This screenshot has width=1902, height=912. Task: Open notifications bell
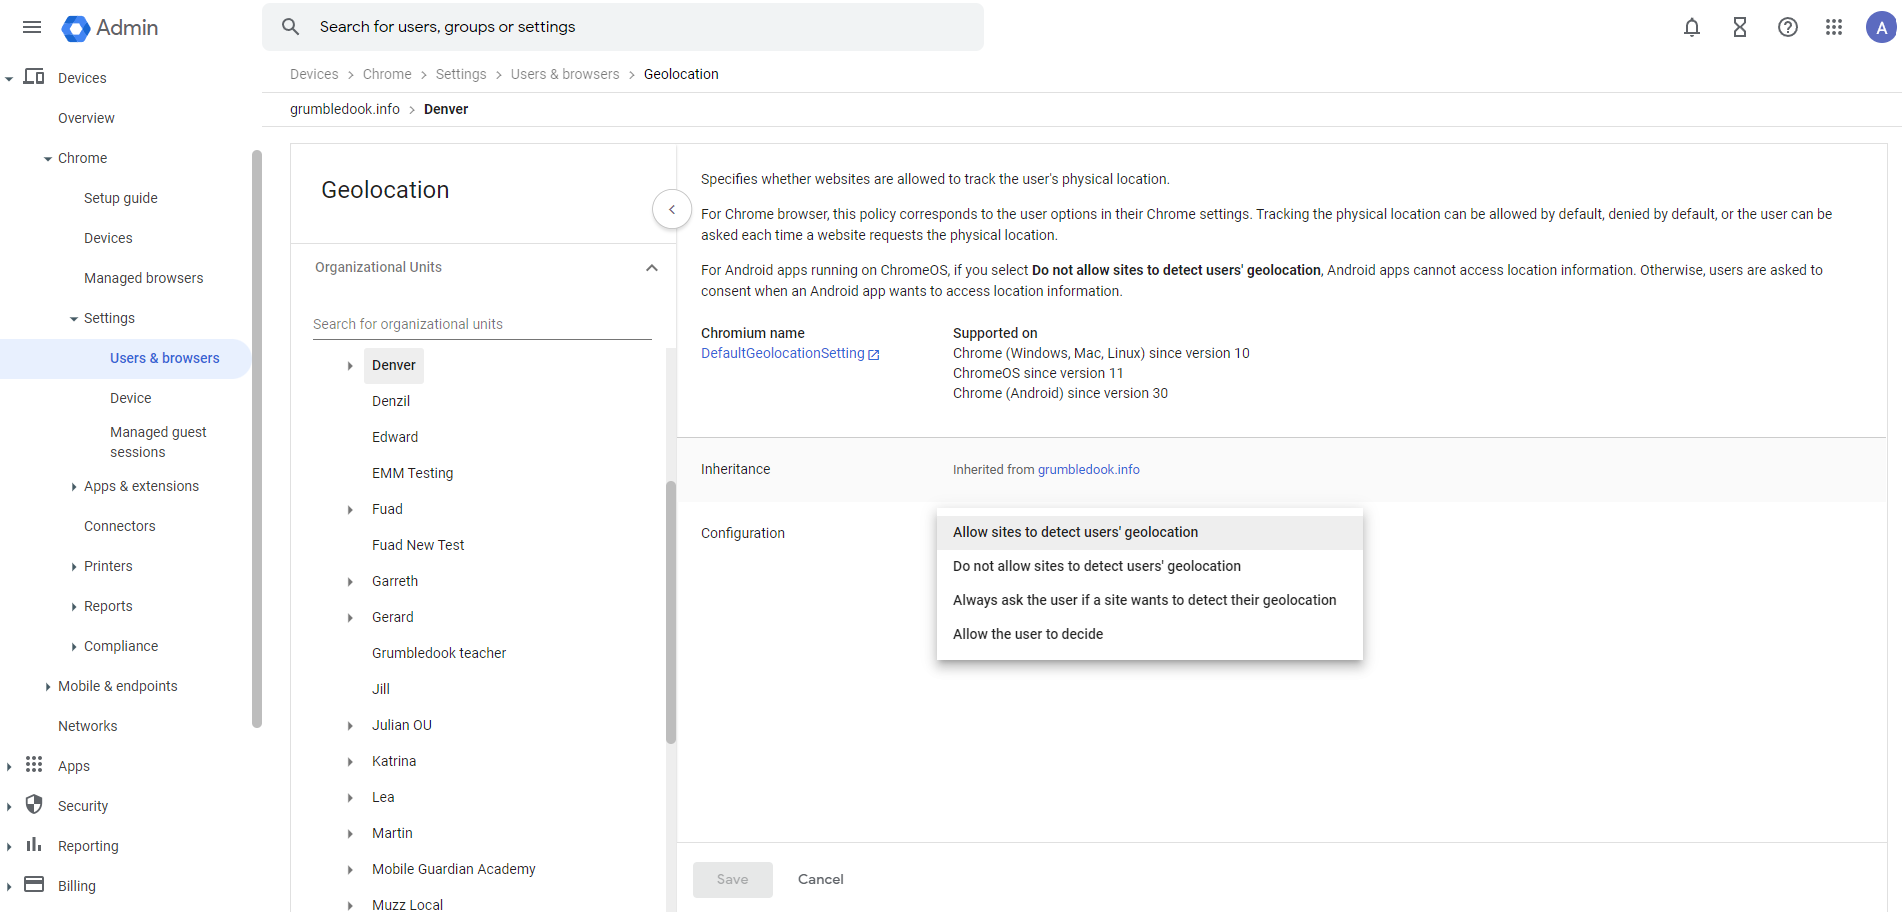click(1692, 27)
